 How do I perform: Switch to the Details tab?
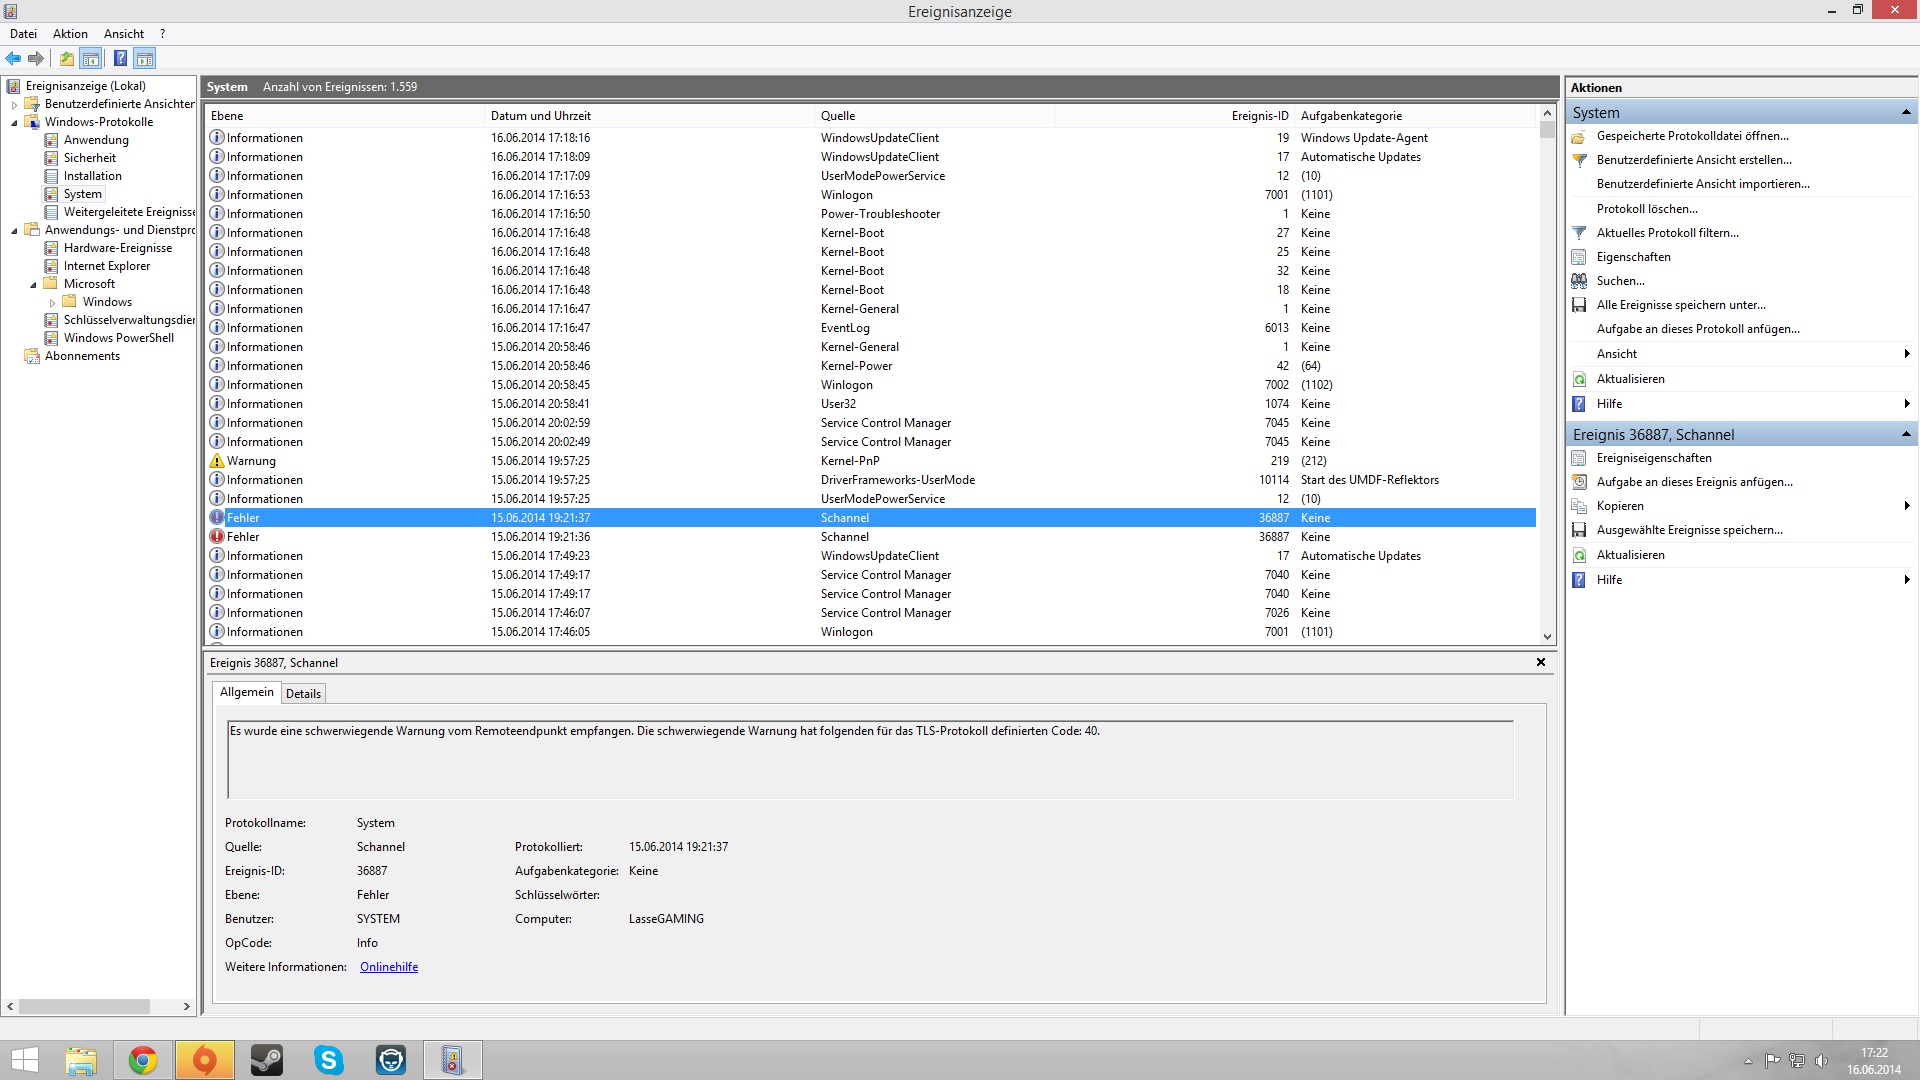pyautogui.click(x=303, y=694)
